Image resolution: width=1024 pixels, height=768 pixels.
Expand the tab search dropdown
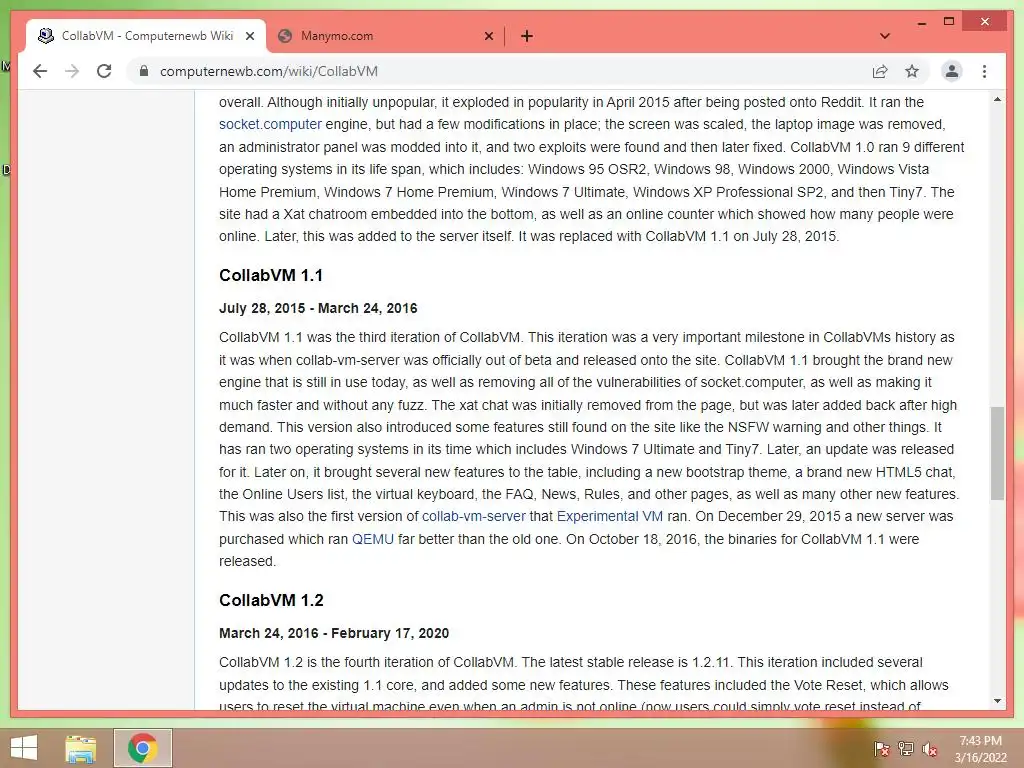click(x=885, y=36)
